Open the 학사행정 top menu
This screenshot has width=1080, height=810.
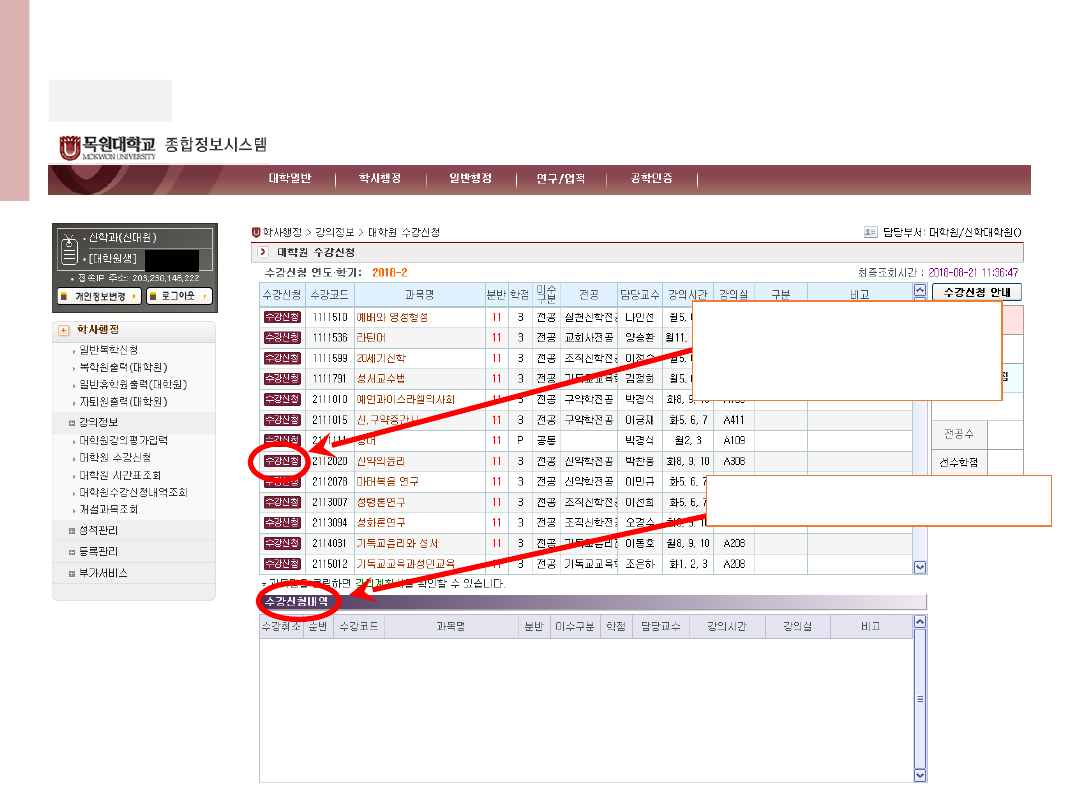[x=380, y=179]
